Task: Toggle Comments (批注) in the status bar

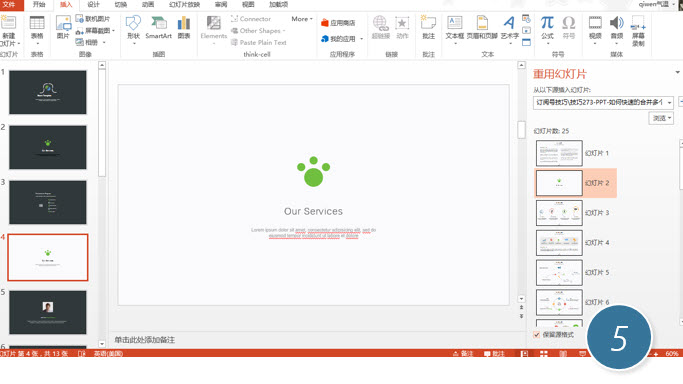Action: pos(494,354)
